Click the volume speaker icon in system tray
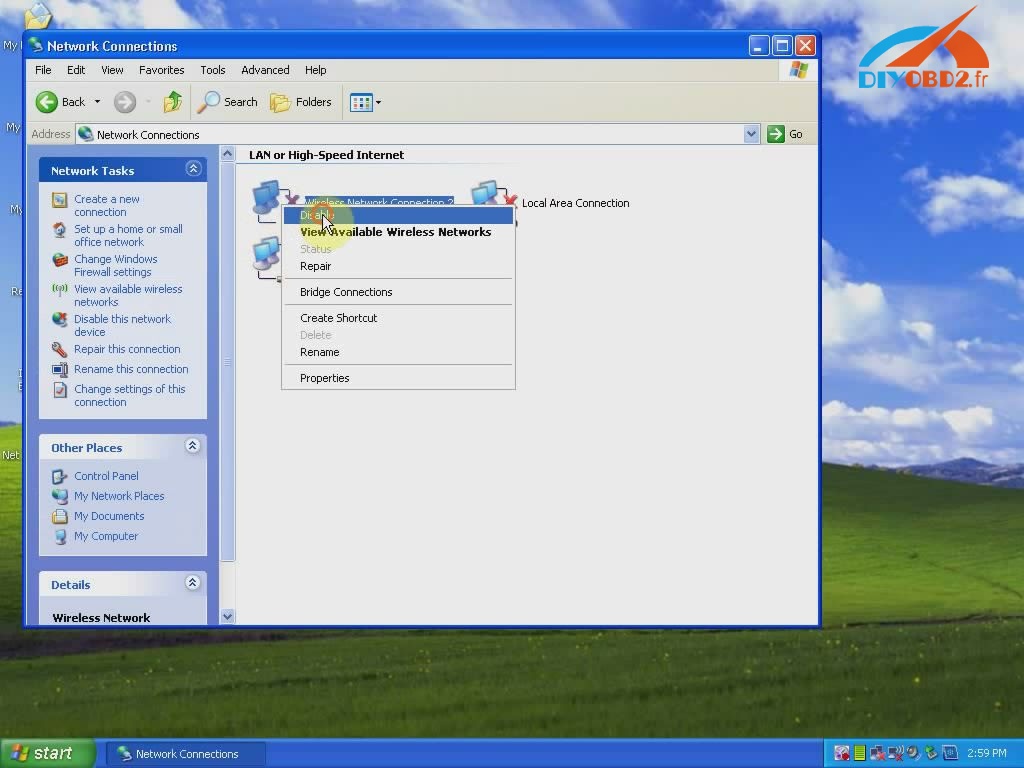This screenshot has height=768, width=1024. coord(913,753)
